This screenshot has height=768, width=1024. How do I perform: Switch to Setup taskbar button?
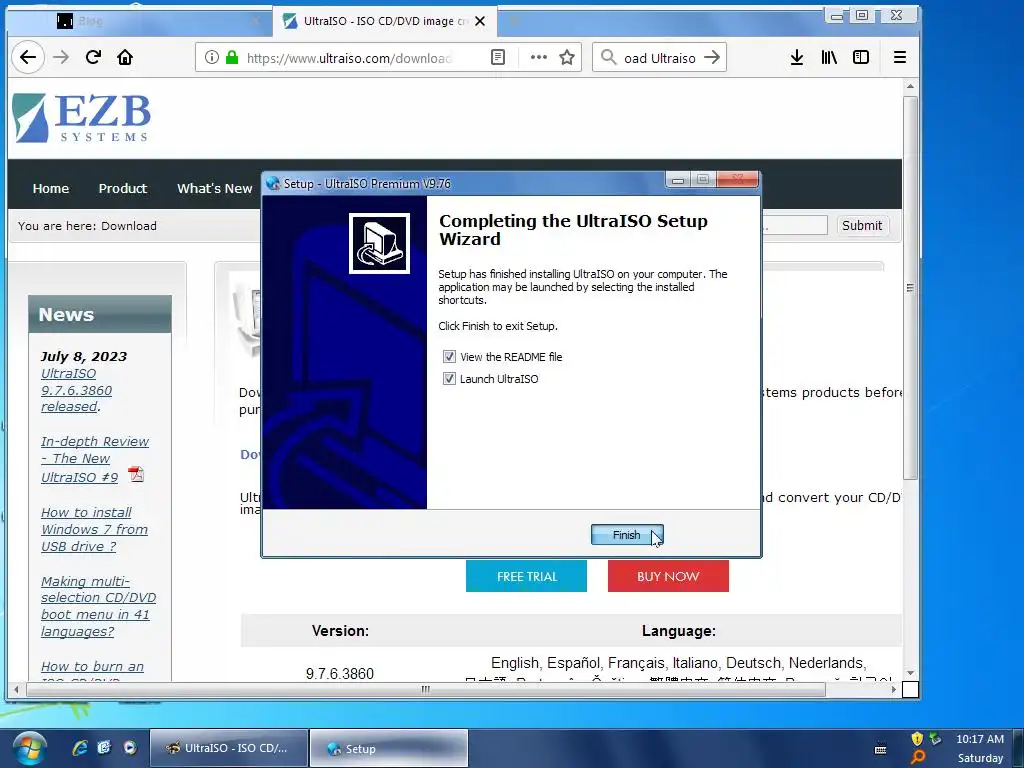(x=389, y=748)
